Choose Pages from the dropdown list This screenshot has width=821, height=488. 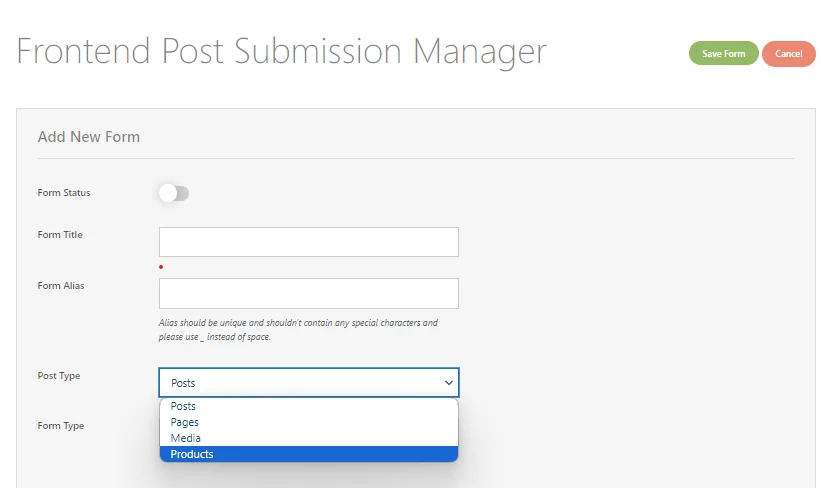(308, 422)
